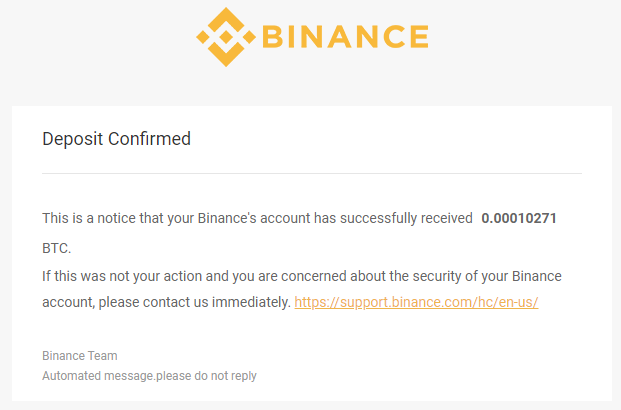The height and width of the screenshot is (410, 621).
Task: Click the BINANCE wordmark text
Action: click(343, 38)
